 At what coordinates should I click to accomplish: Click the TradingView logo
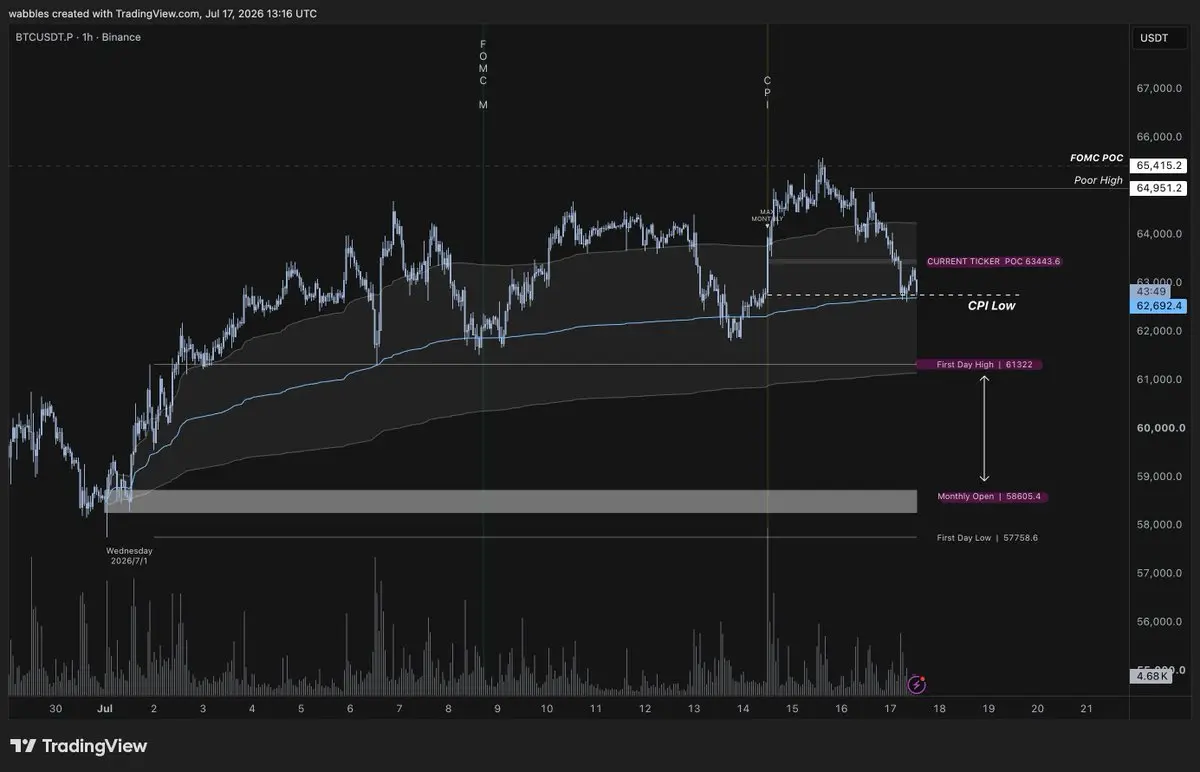(79, 746)
